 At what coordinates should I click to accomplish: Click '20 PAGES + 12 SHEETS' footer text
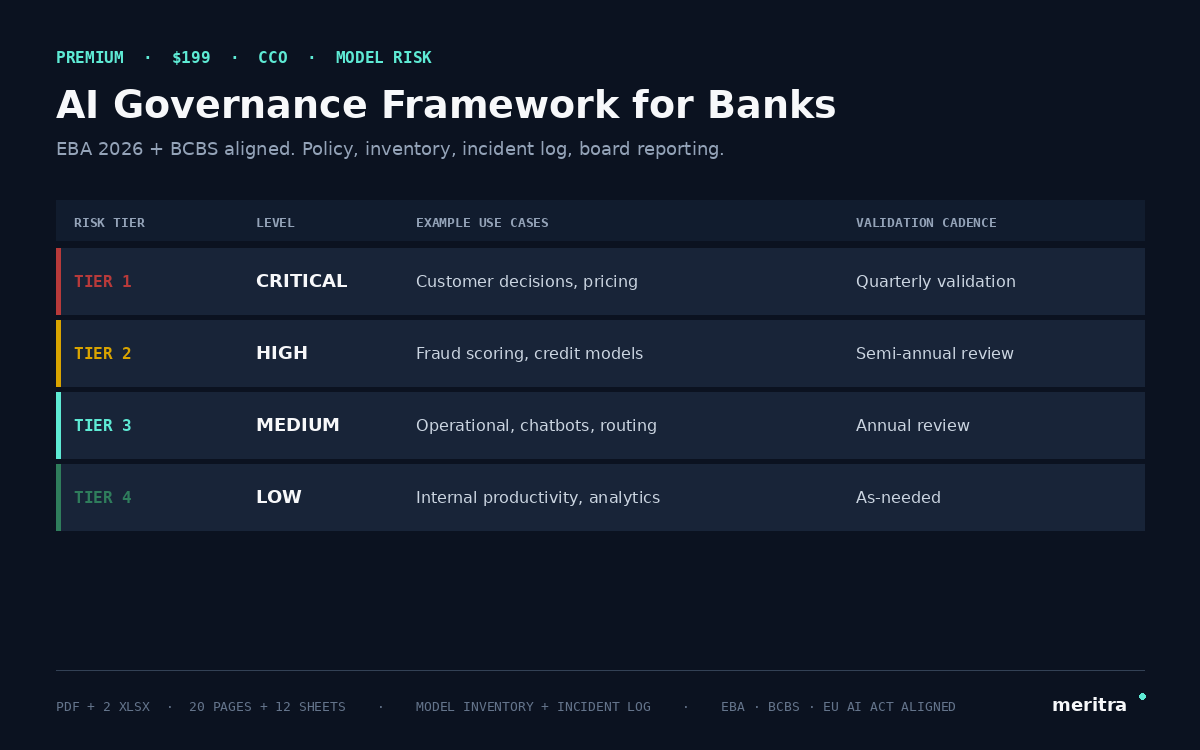coord(267,707)
